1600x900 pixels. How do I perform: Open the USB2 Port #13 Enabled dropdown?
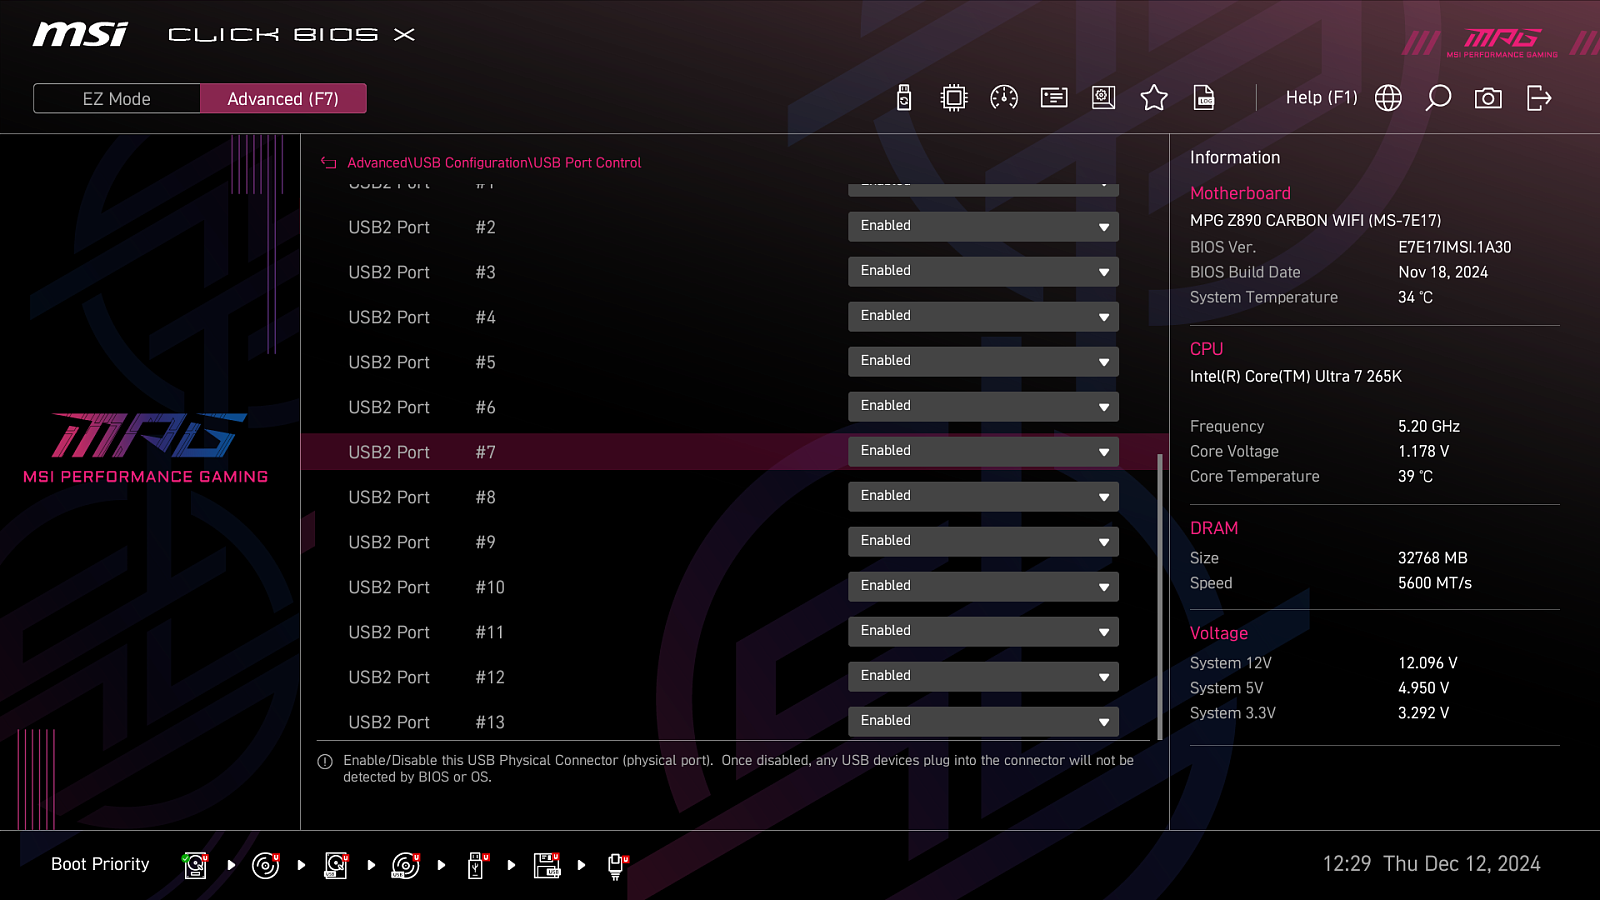983,722
